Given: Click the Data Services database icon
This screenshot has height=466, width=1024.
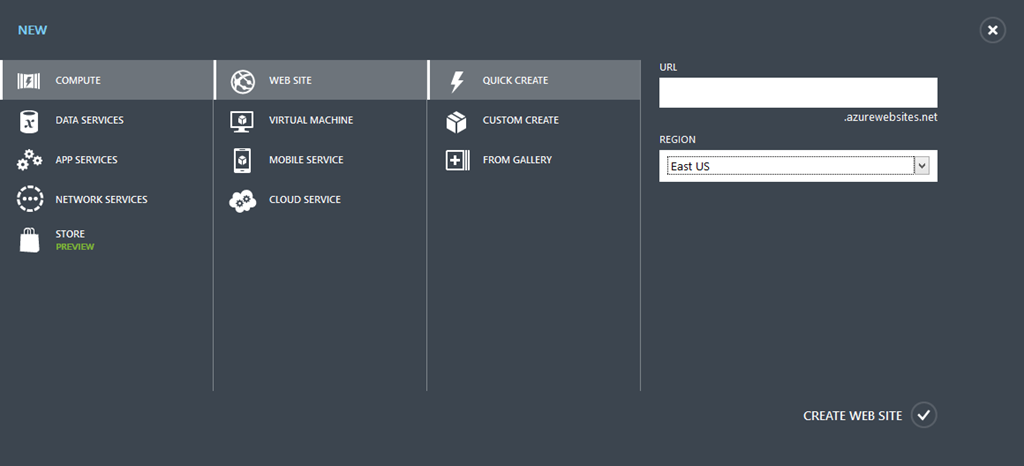Looking at the screenshot, I should coord(29,121).
